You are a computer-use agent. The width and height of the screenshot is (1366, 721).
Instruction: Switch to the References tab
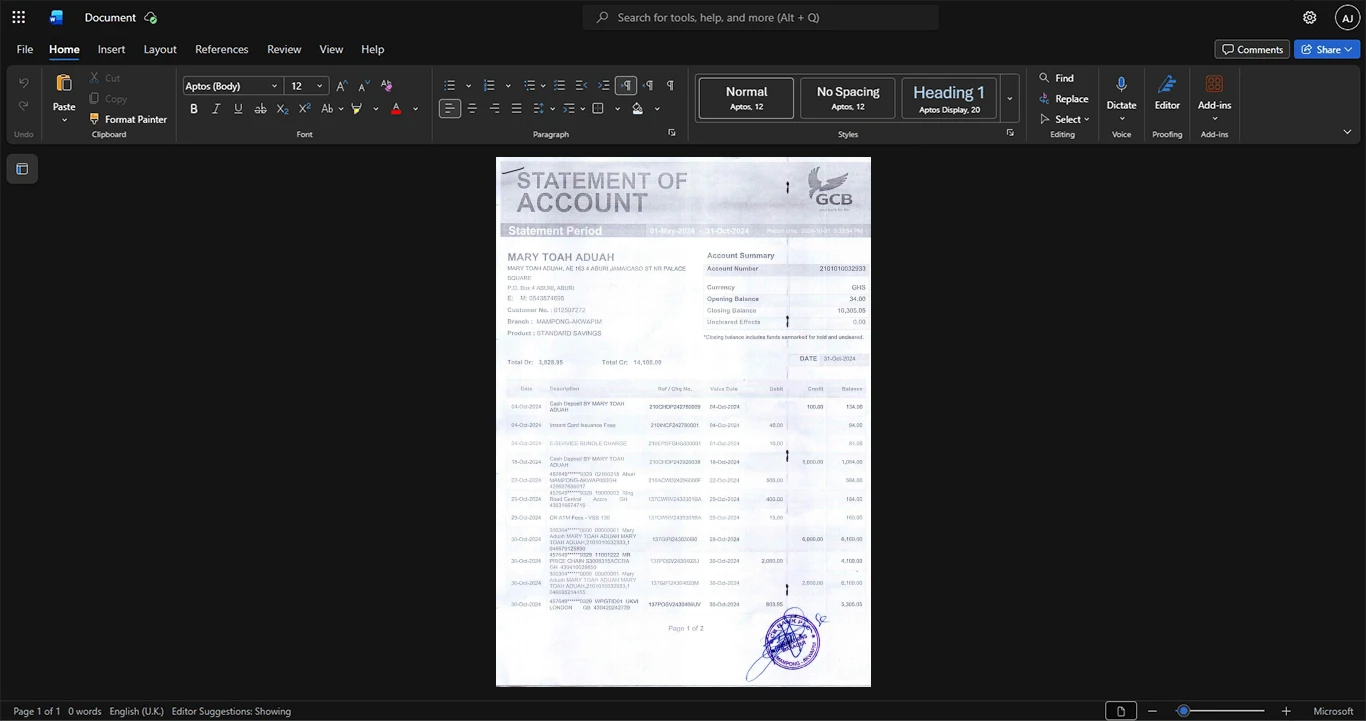click(x=221, y=49)
